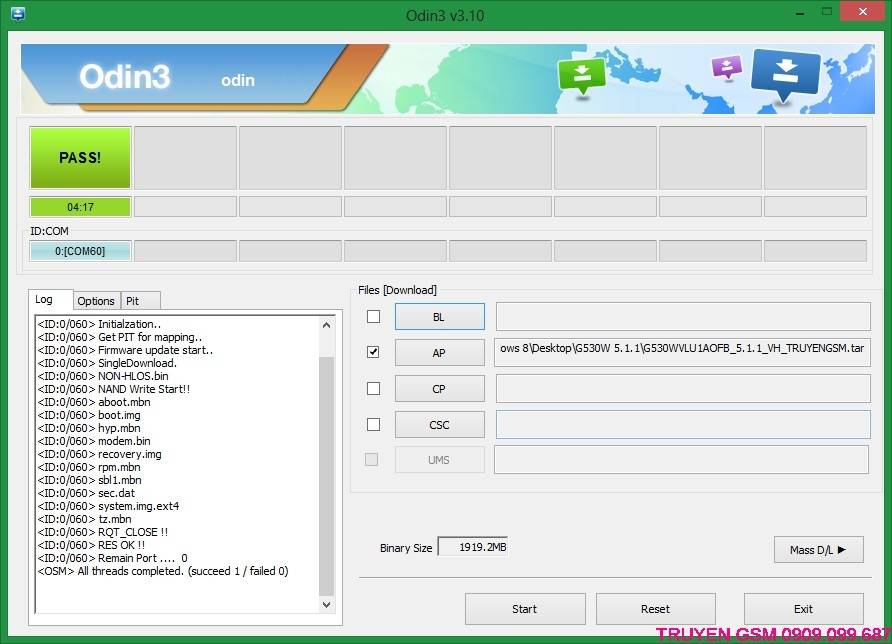Switch to the Options tab
The width and height of the screenshot is (892, 644).
pos(96,301)
